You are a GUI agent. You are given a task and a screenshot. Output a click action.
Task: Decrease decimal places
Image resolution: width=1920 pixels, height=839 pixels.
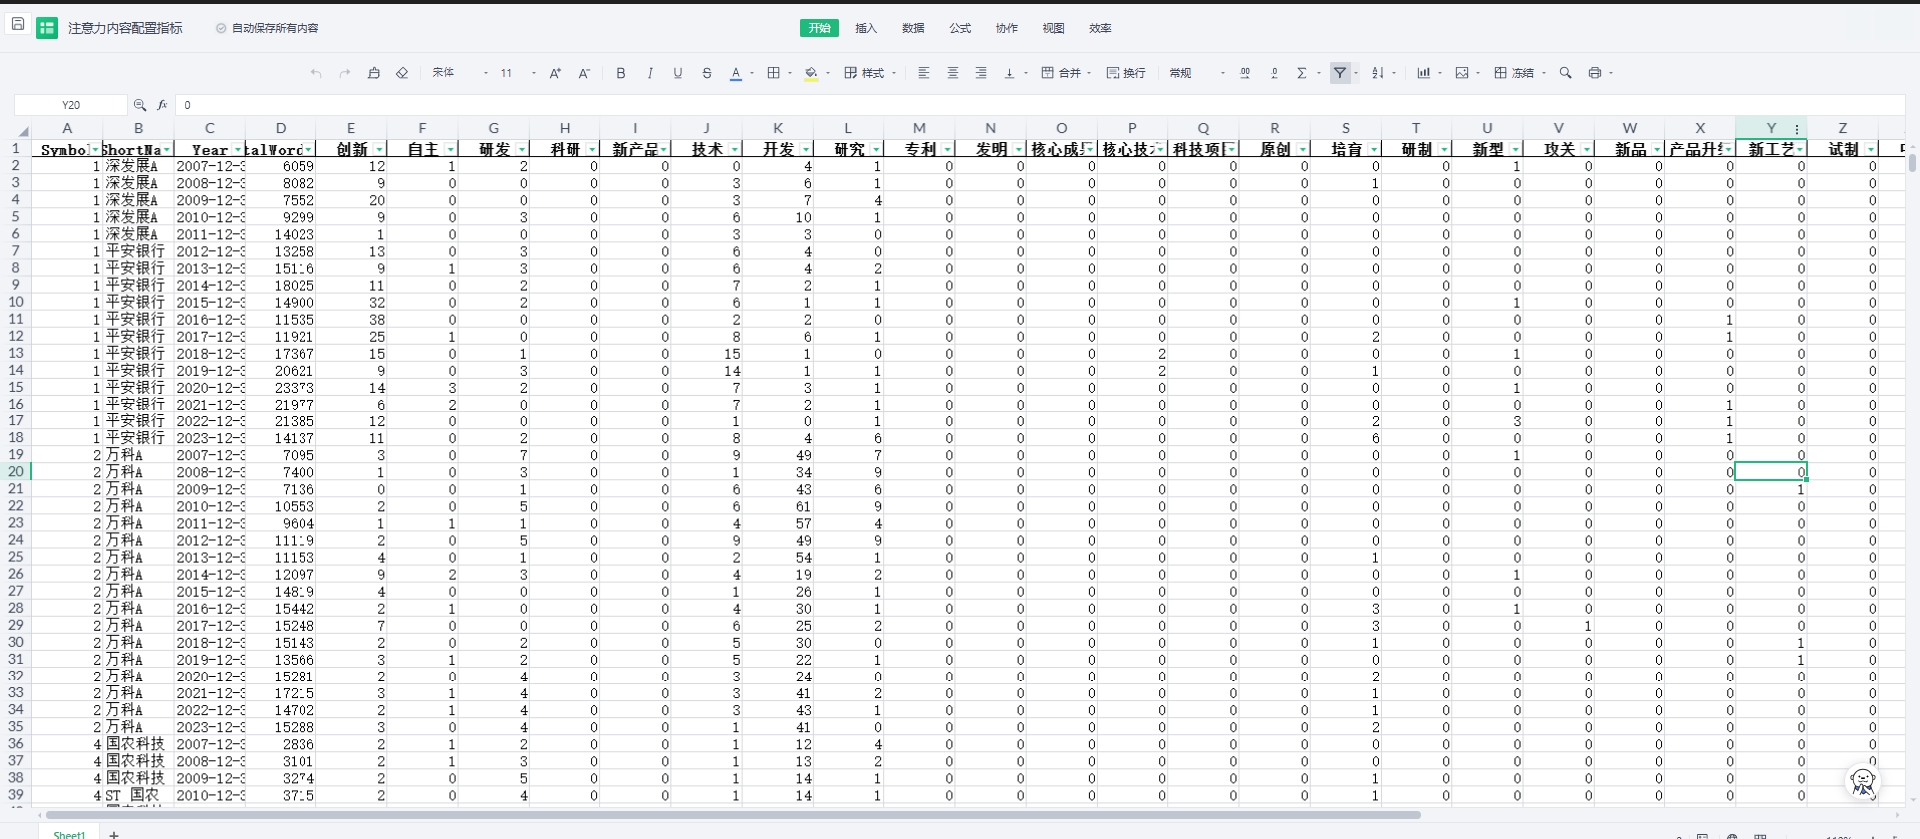(1274, 73)
